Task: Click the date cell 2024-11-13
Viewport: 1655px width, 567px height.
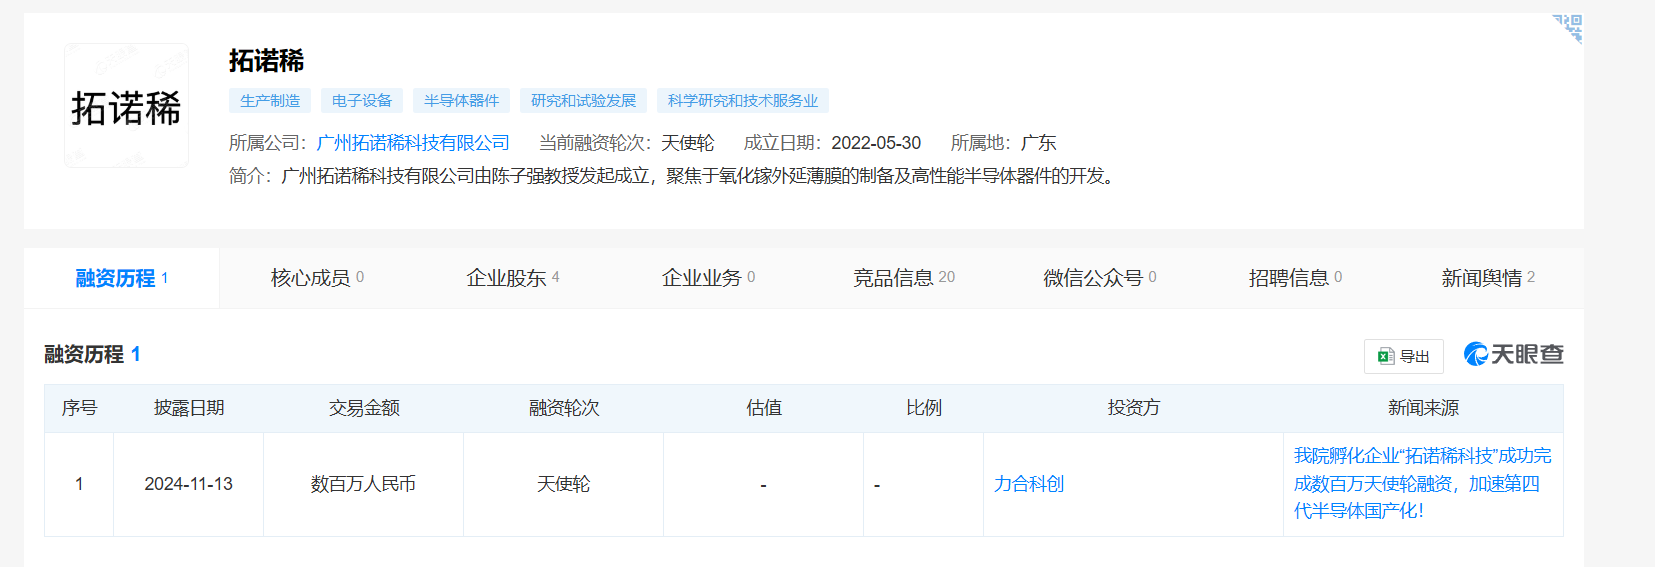Action: click(188, 484)
